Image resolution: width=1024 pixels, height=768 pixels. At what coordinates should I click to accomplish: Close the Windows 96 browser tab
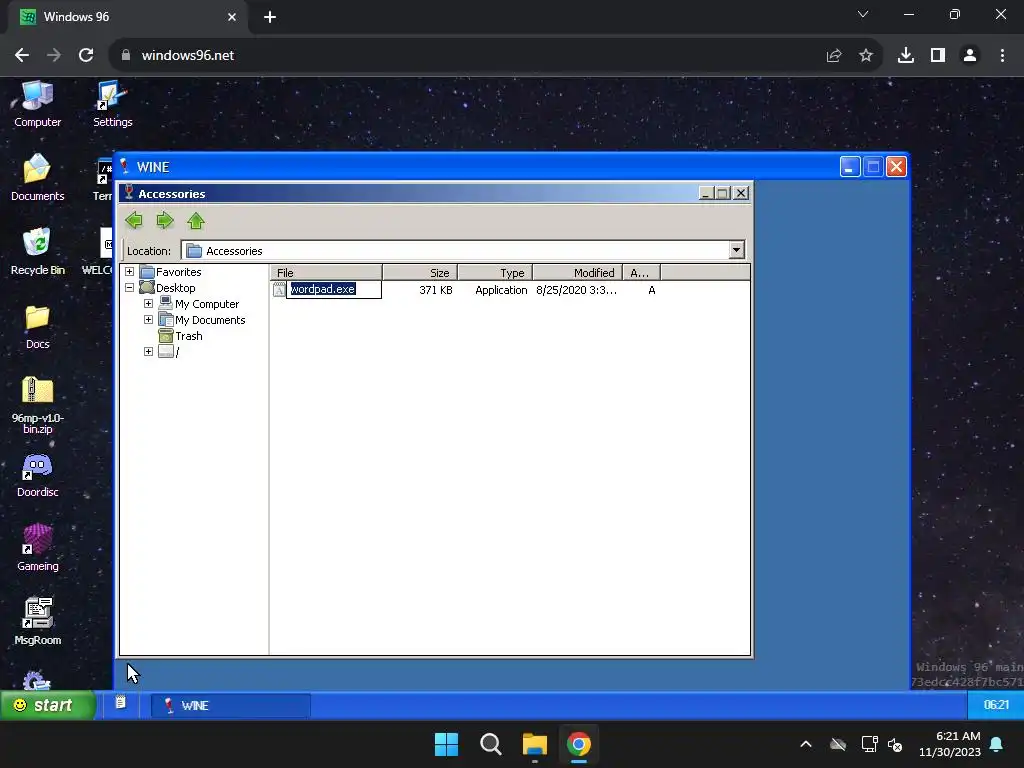click(232, 17)
